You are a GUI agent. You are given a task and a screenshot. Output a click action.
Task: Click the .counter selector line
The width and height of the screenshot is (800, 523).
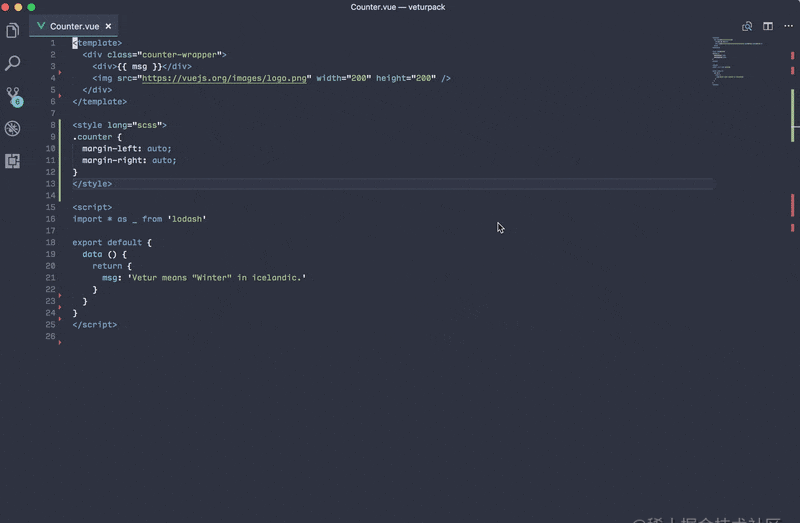pos(97,137)
